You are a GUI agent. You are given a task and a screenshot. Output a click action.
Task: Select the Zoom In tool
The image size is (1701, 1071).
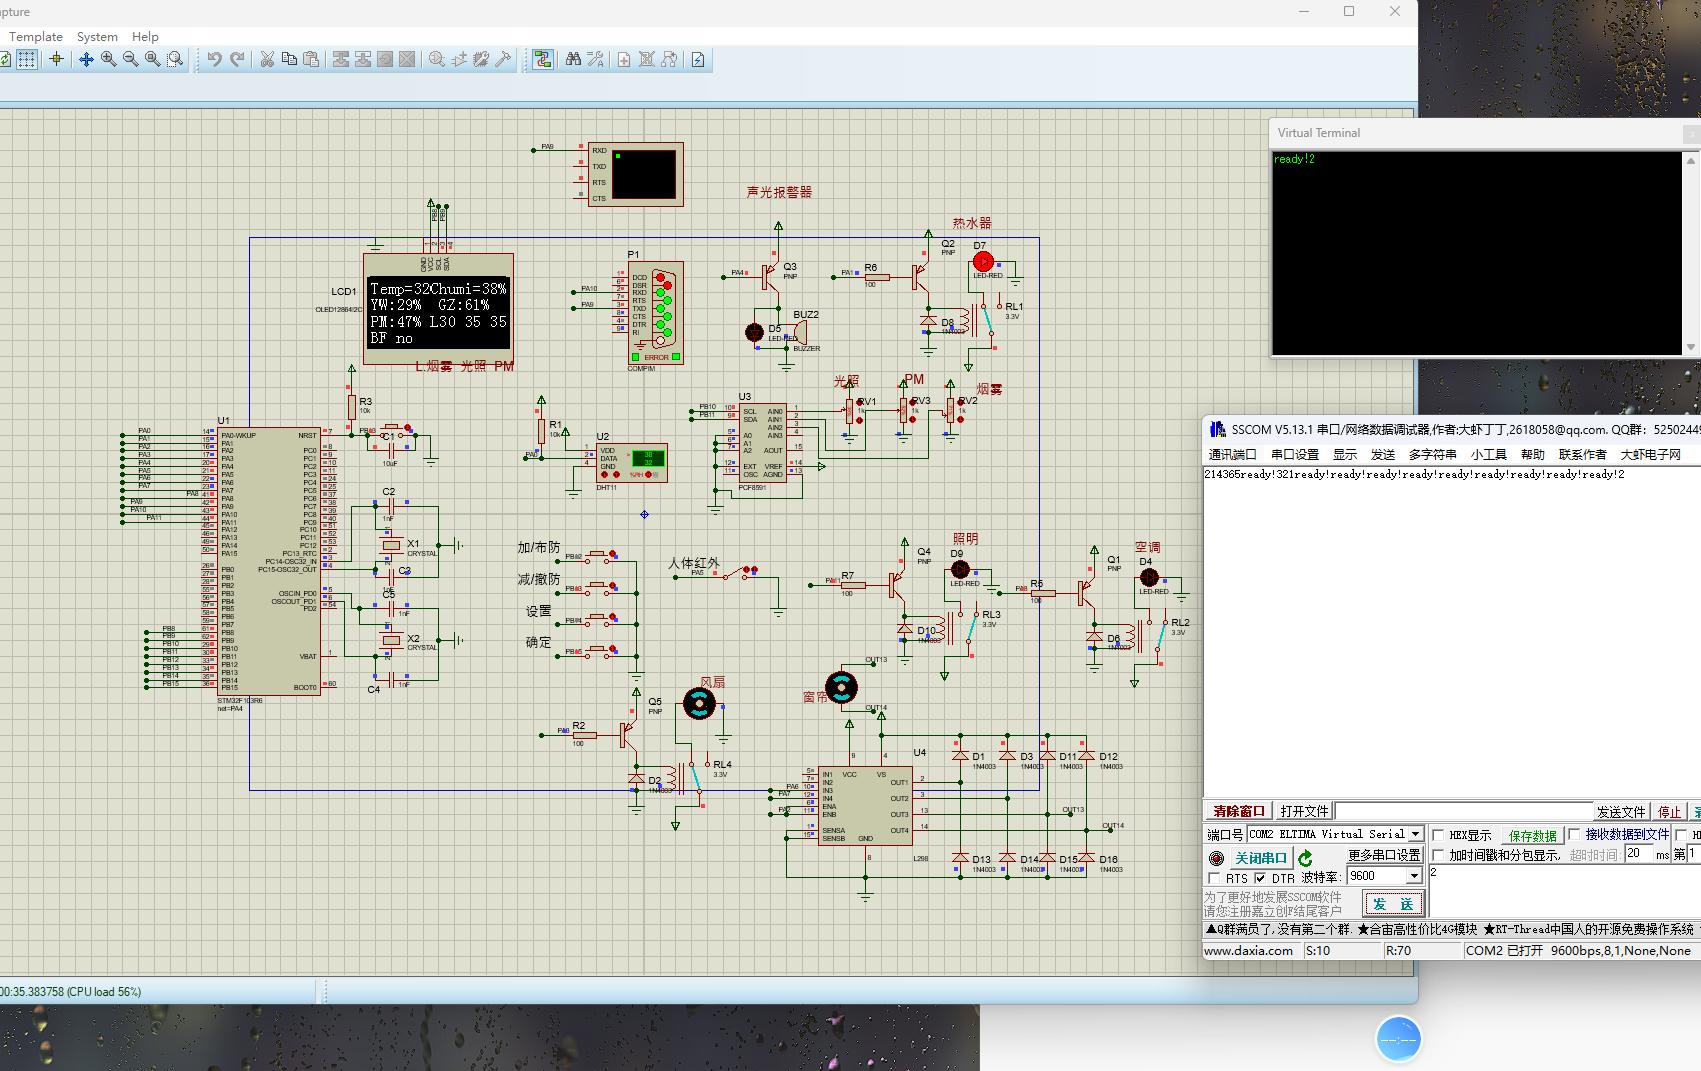[108, 59]
